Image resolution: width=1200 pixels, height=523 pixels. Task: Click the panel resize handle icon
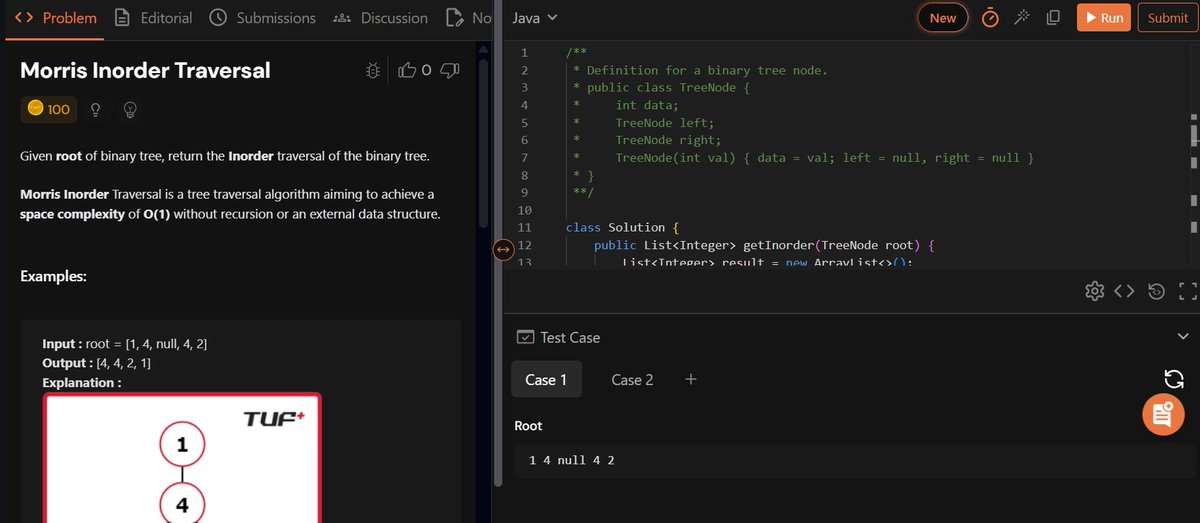(x=503, y=250)
